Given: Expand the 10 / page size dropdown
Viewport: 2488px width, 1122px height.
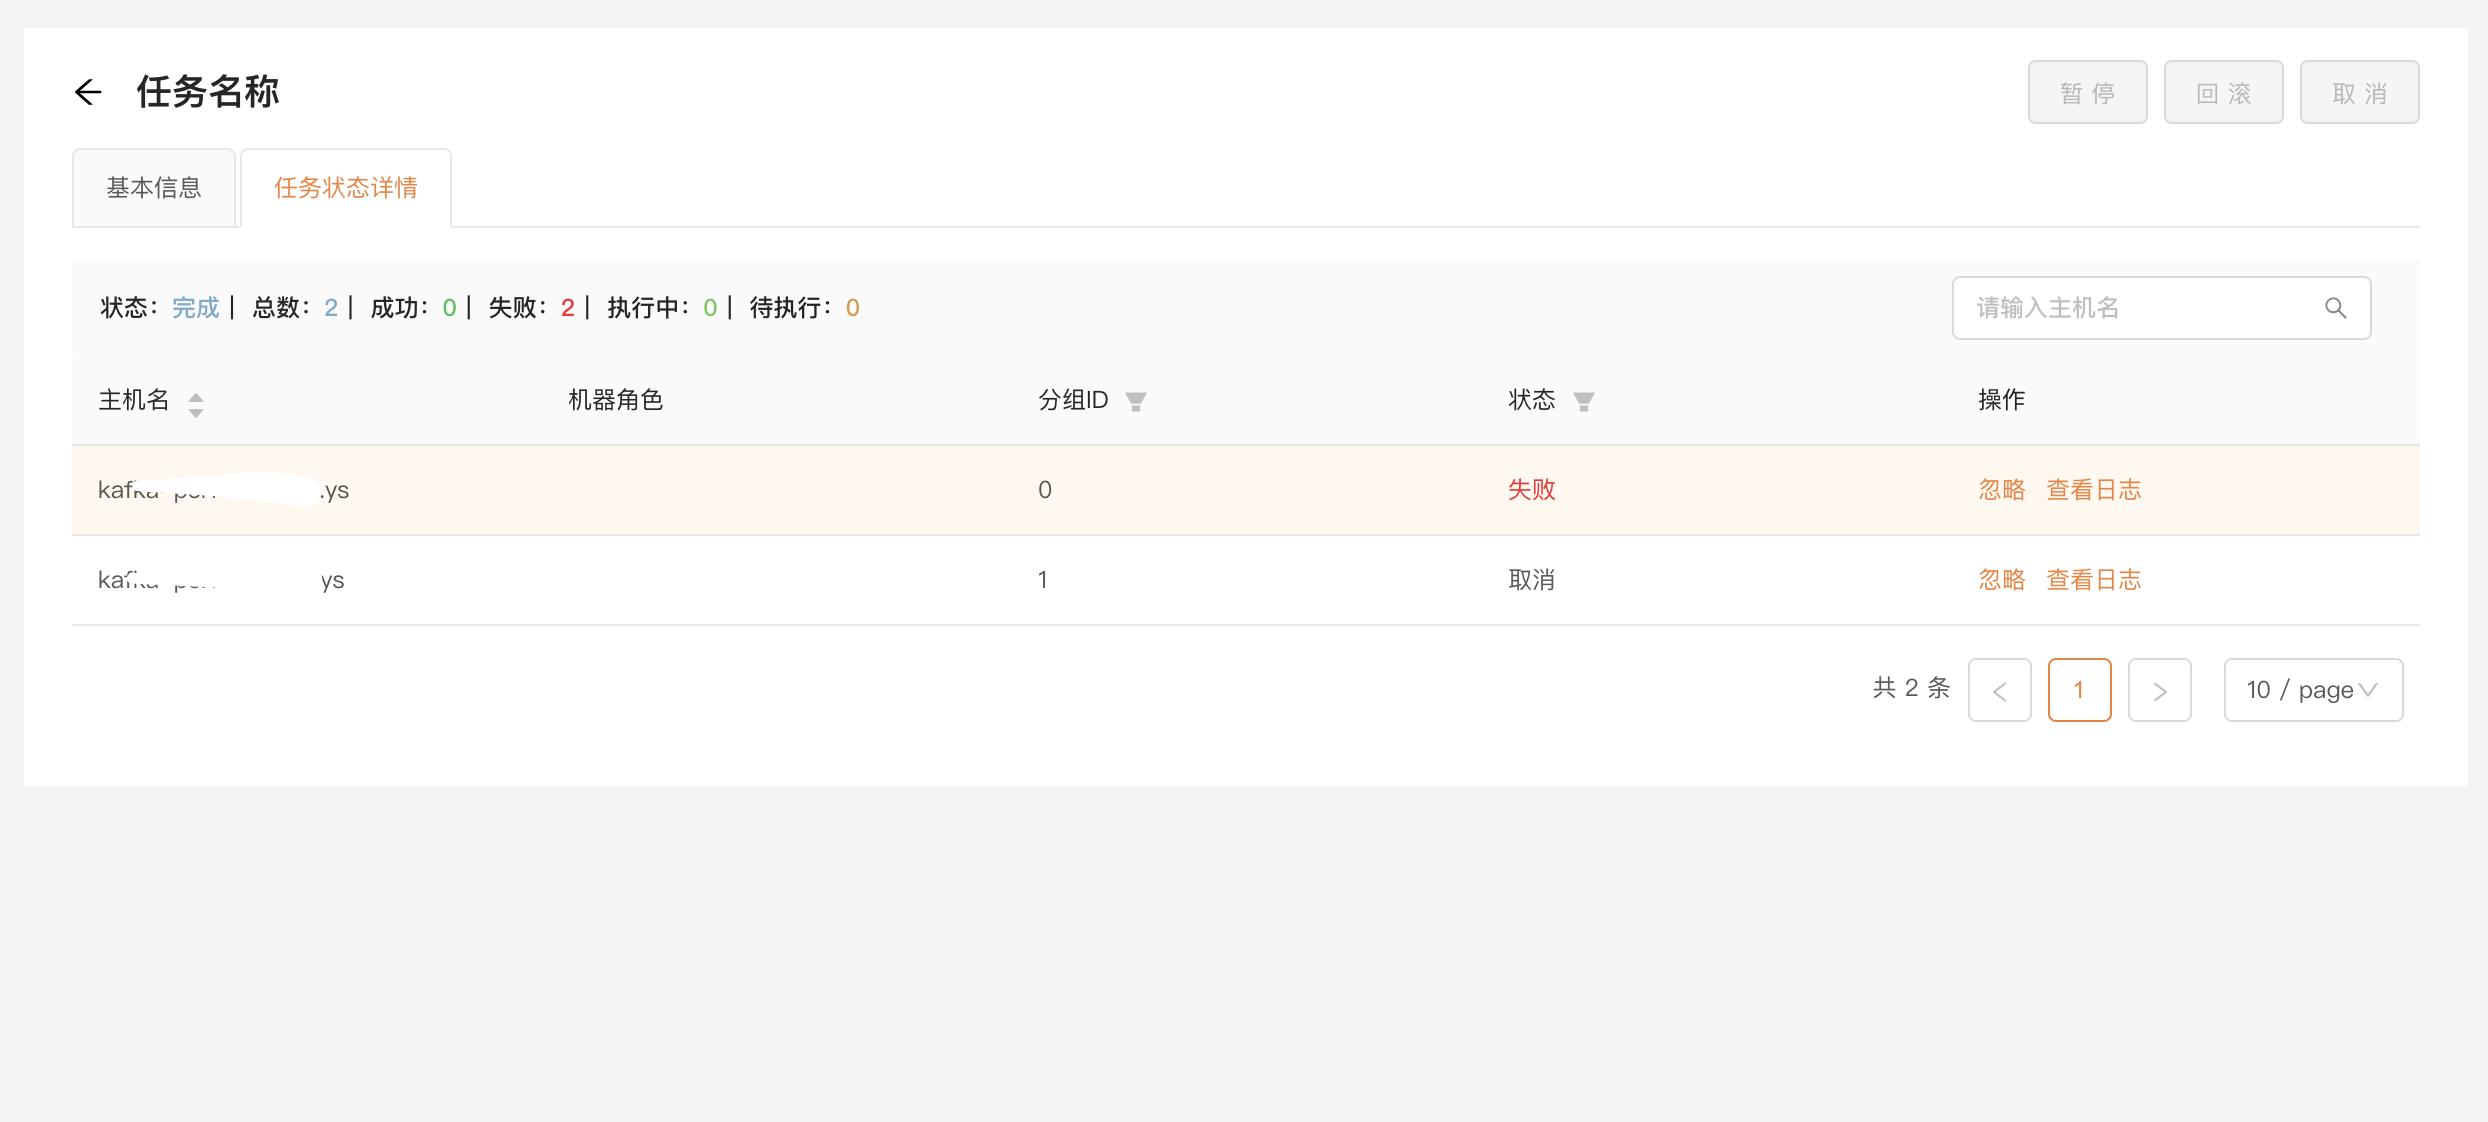Looking at the screenshot, I should [2312, 690].
